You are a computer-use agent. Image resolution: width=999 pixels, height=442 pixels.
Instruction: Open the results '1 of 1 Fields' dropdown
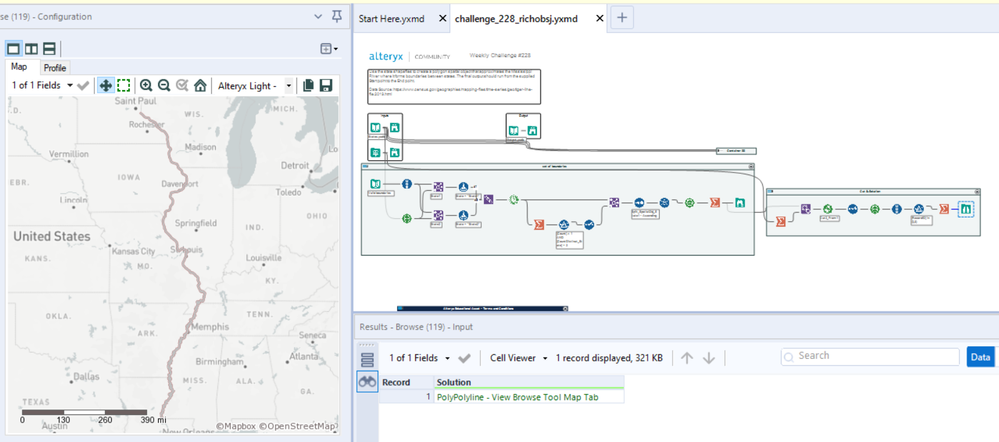click(420, 358)
